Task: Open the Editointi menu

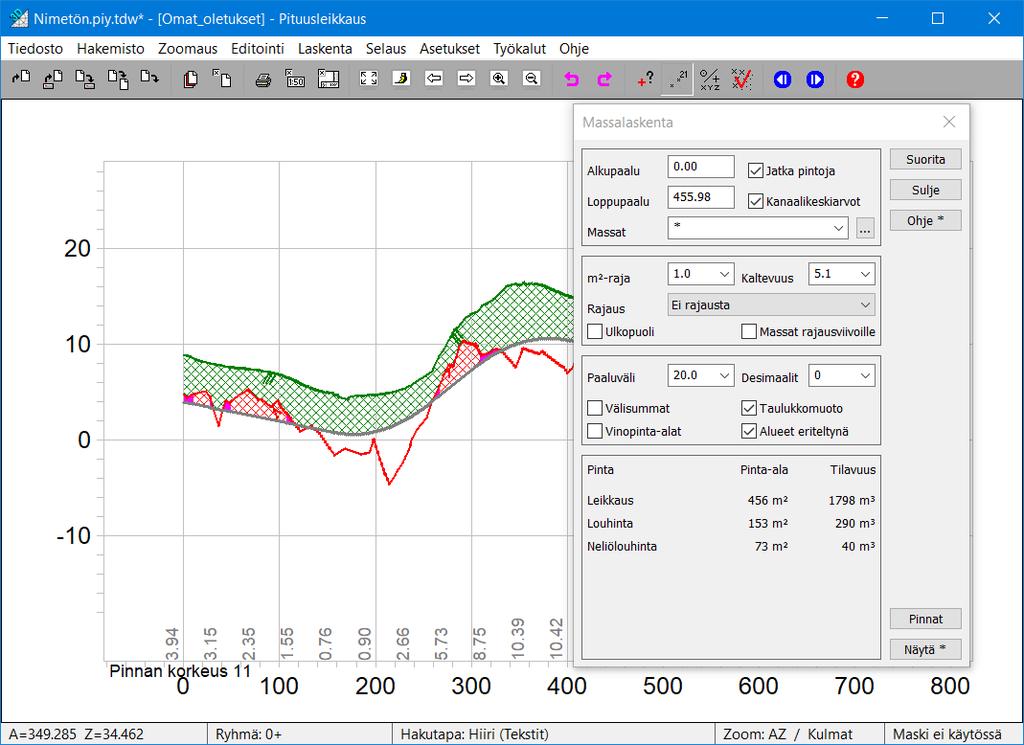Action: 257,48
